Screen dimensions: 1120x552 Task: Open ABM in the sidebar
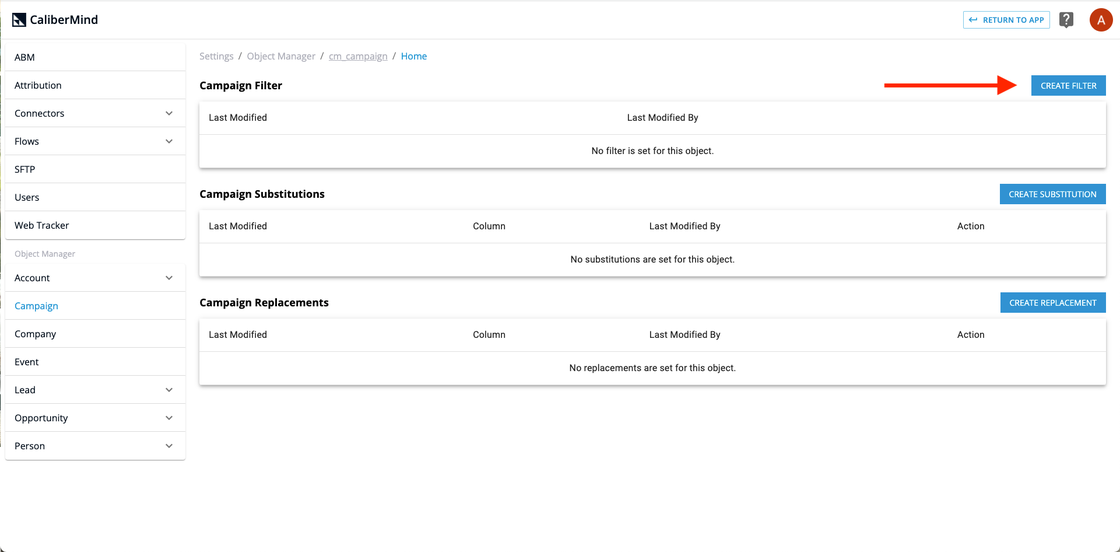tap(95, 57)
